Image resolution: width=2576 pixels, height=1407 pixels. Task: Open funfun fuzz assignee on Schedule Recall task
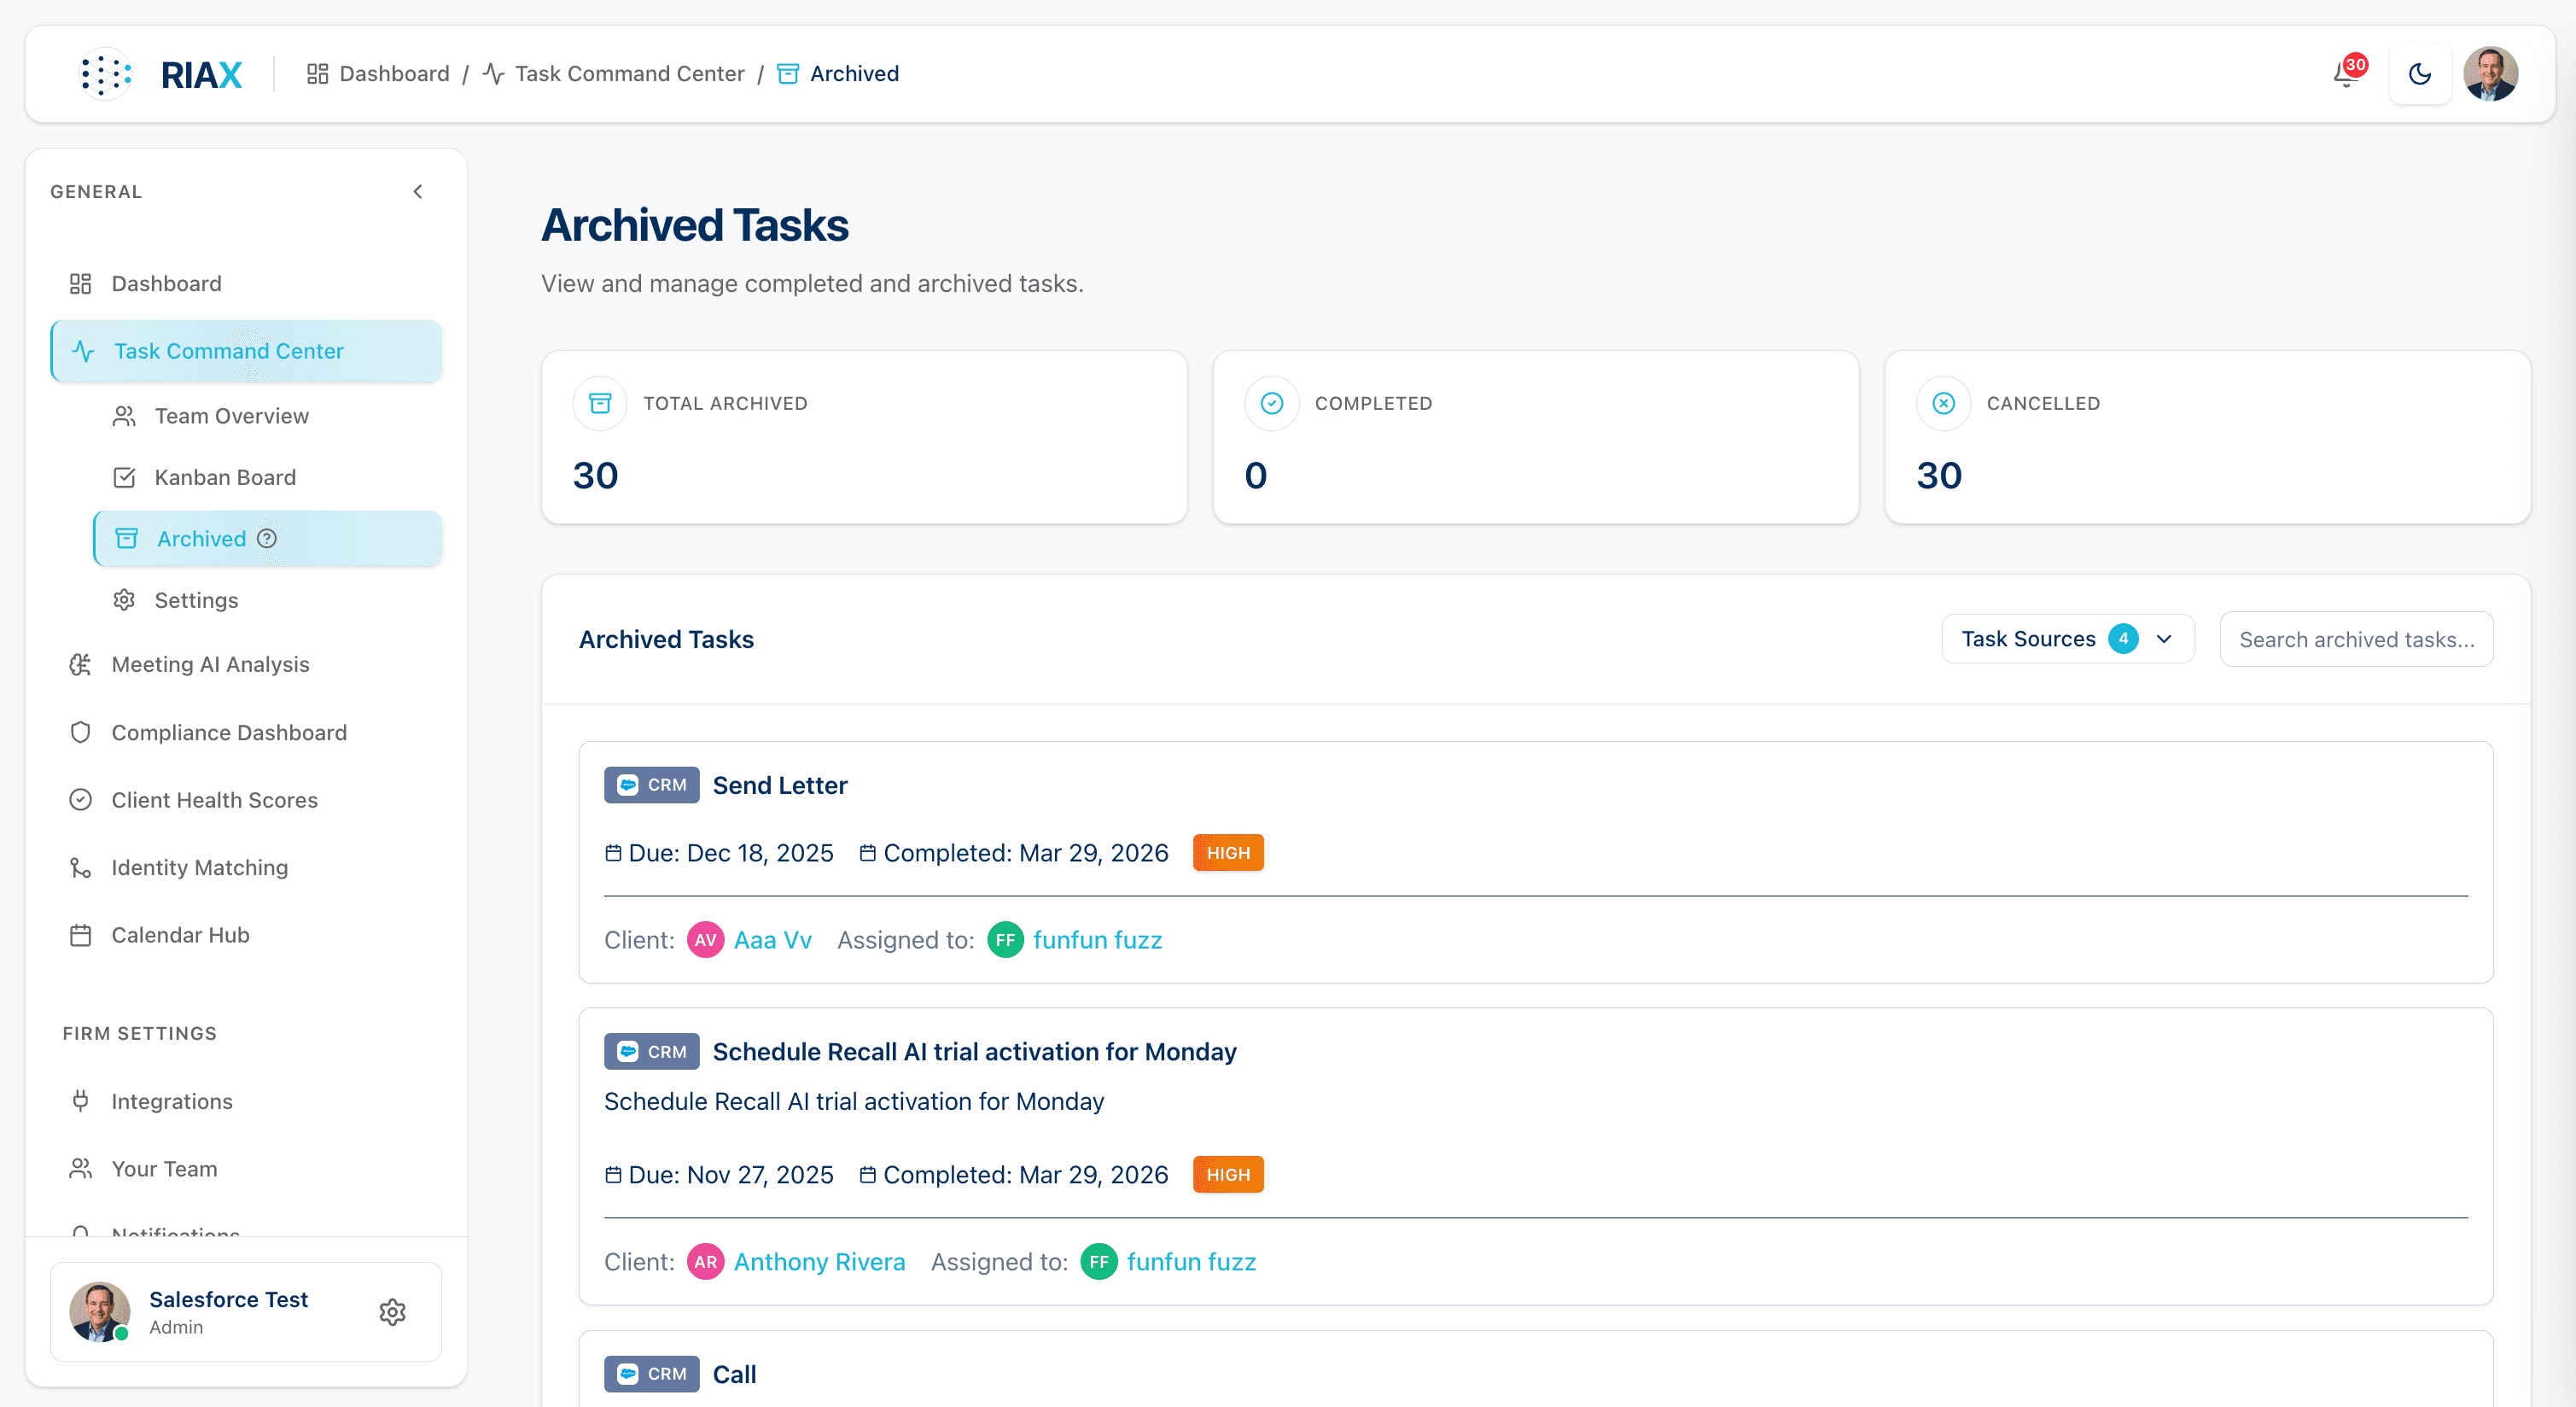click(x=1192, y=1263)
